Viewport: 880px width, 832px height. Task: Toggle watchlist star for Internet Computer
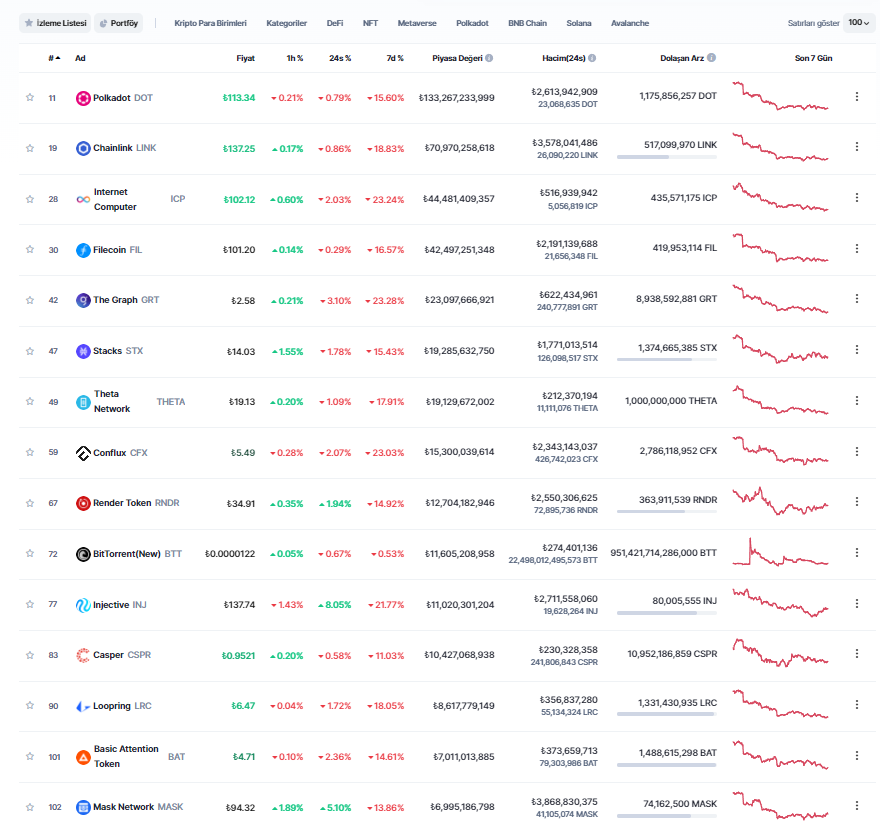(x=30, y=199)
